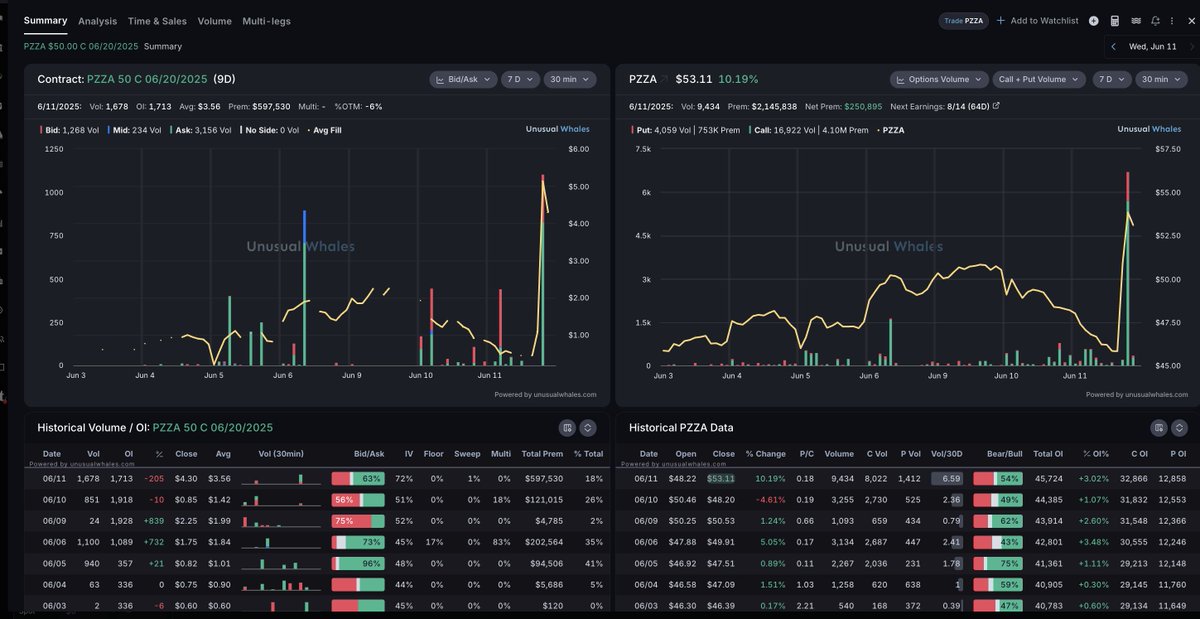The image size is (1200, 619).
Task: Click the white circled plus icon
Action: [1093, 20]
